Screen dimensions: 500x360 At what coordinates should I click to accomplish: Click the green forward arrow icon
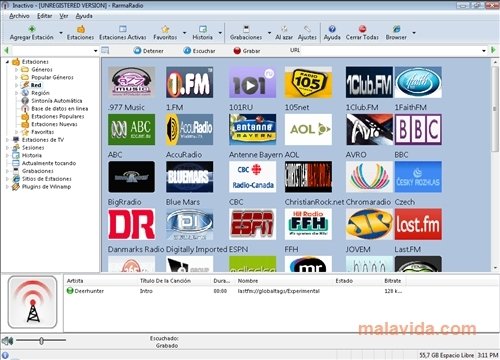click(x=494, y=50)
